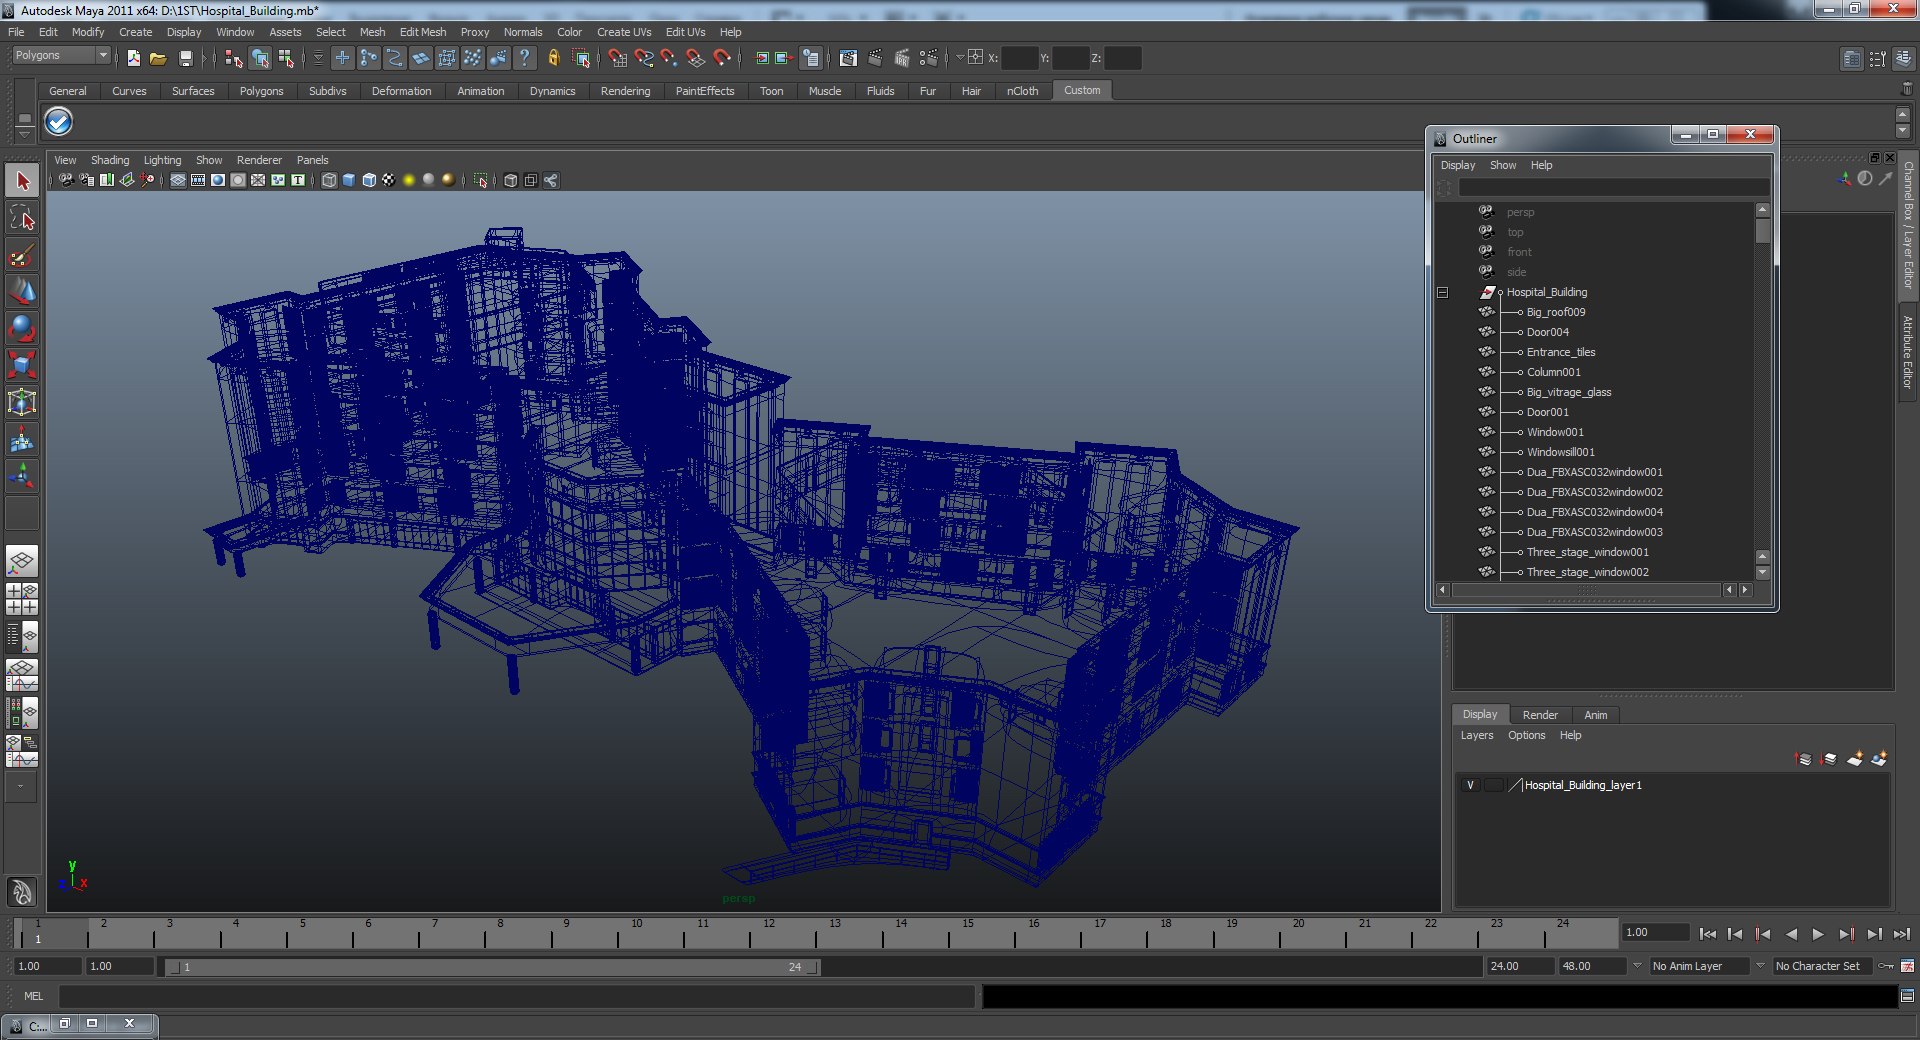Viewport: 1920px width, 1040px height.
Task: Open Render View clapperboard icon
Action: pos(848,58)
